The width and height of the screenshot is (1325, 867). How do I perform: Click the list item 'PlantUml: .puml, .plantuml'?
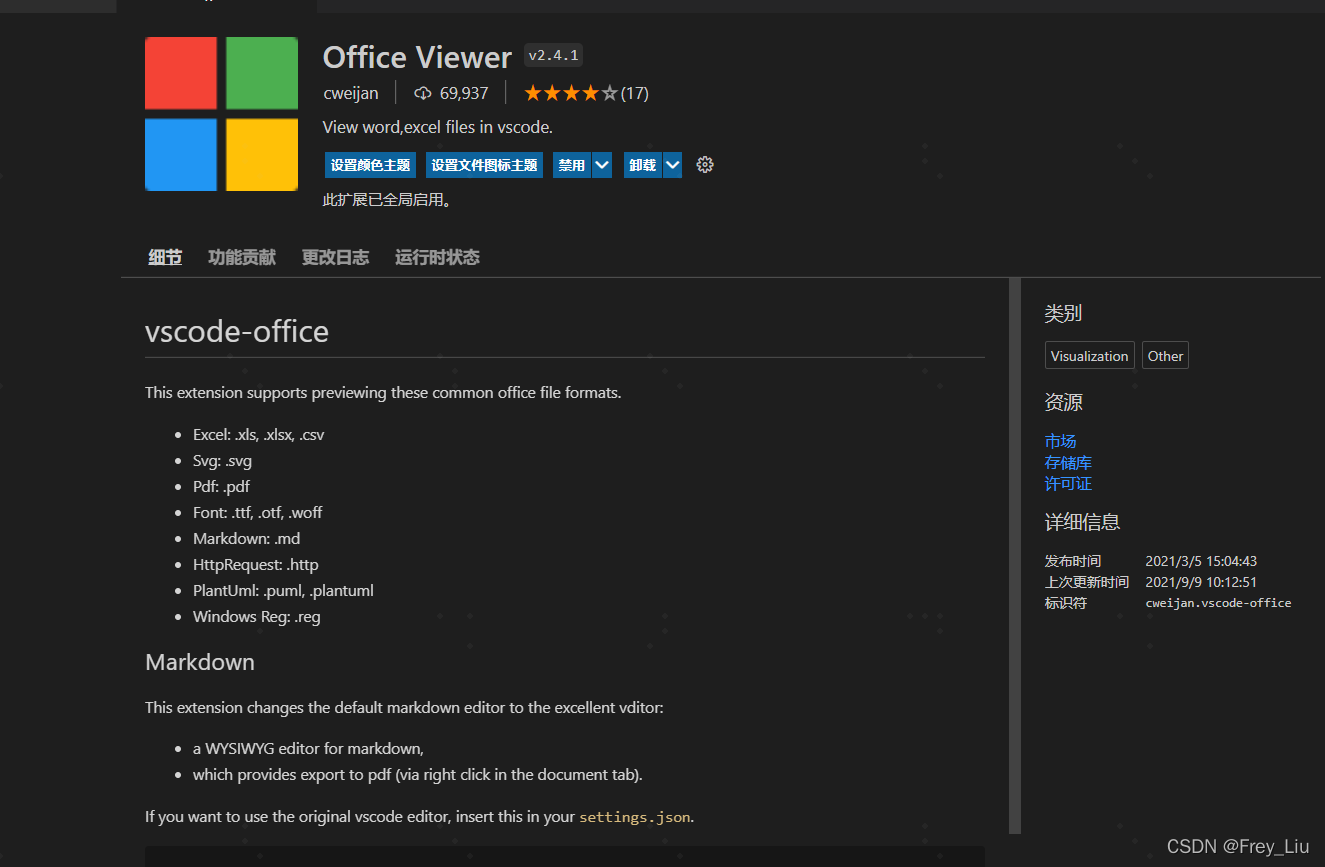pyautogui.click(x=284, y=591)
